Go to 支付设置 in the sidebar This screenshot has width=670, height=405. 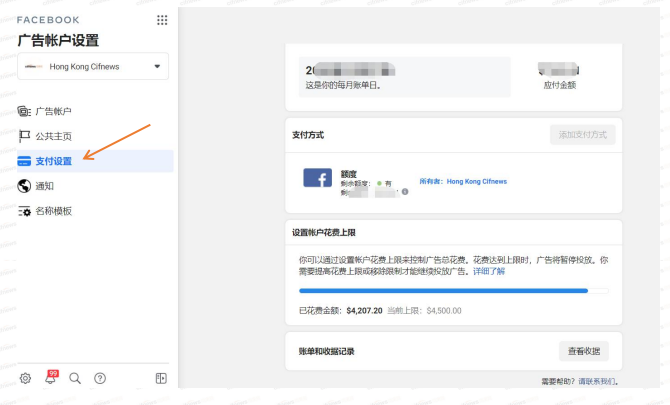click(x=53, y=161)
